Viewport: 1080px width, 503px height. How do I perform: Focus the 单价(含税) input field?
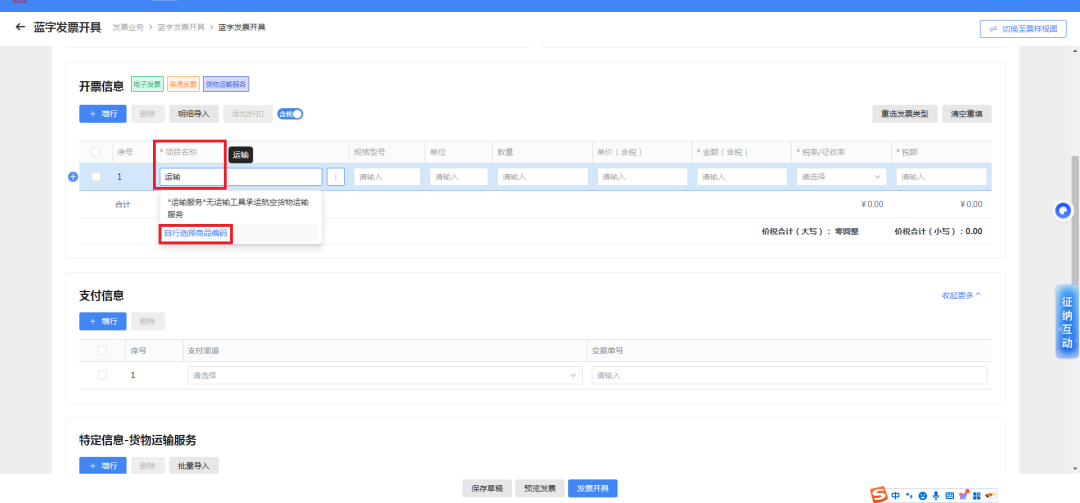pyautogui.click(x=643, y=176)
